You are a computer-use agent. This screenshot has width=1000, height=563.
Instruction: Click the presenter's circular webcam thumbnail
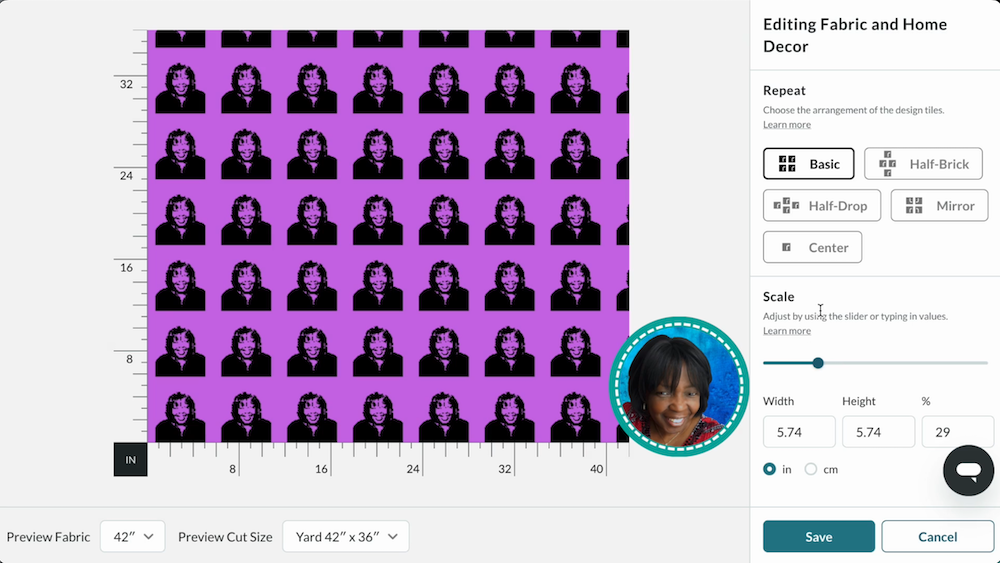[x=679, y=387]
